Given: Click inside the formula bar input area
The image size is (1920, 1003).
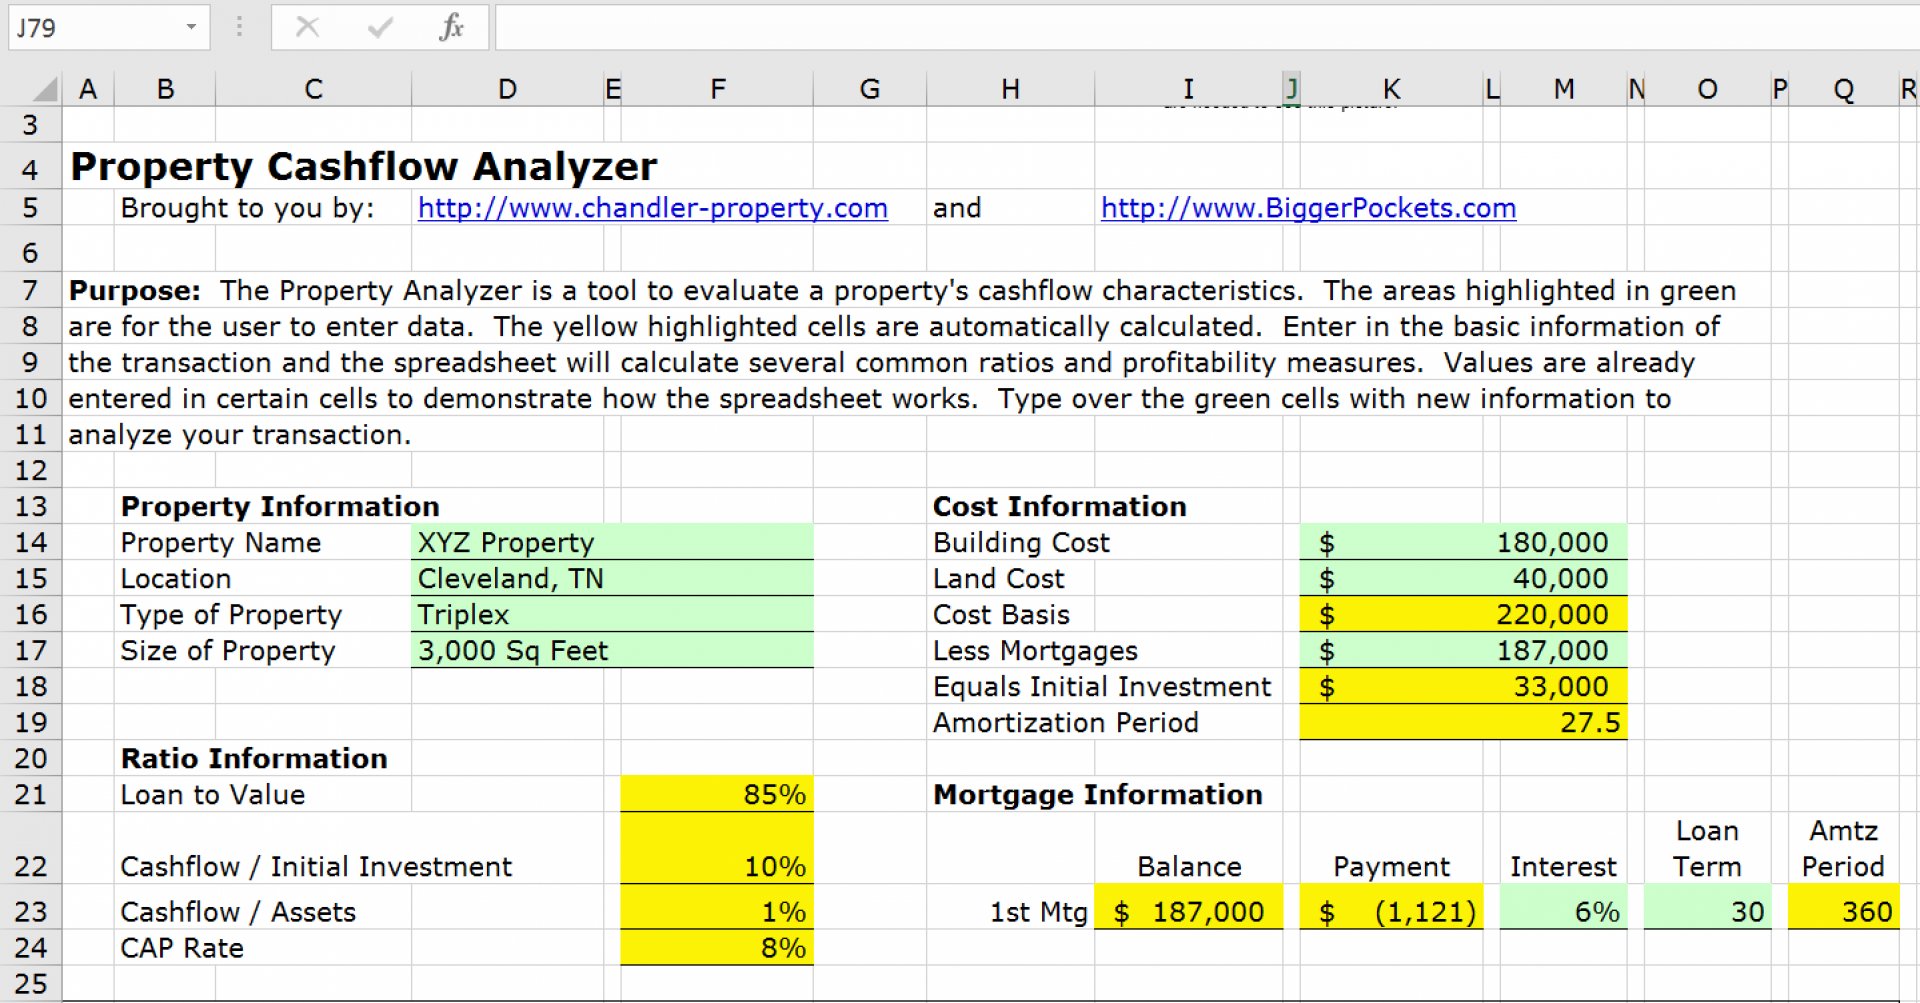Looking at the screenshot, I should click(x=1206, y=27).
